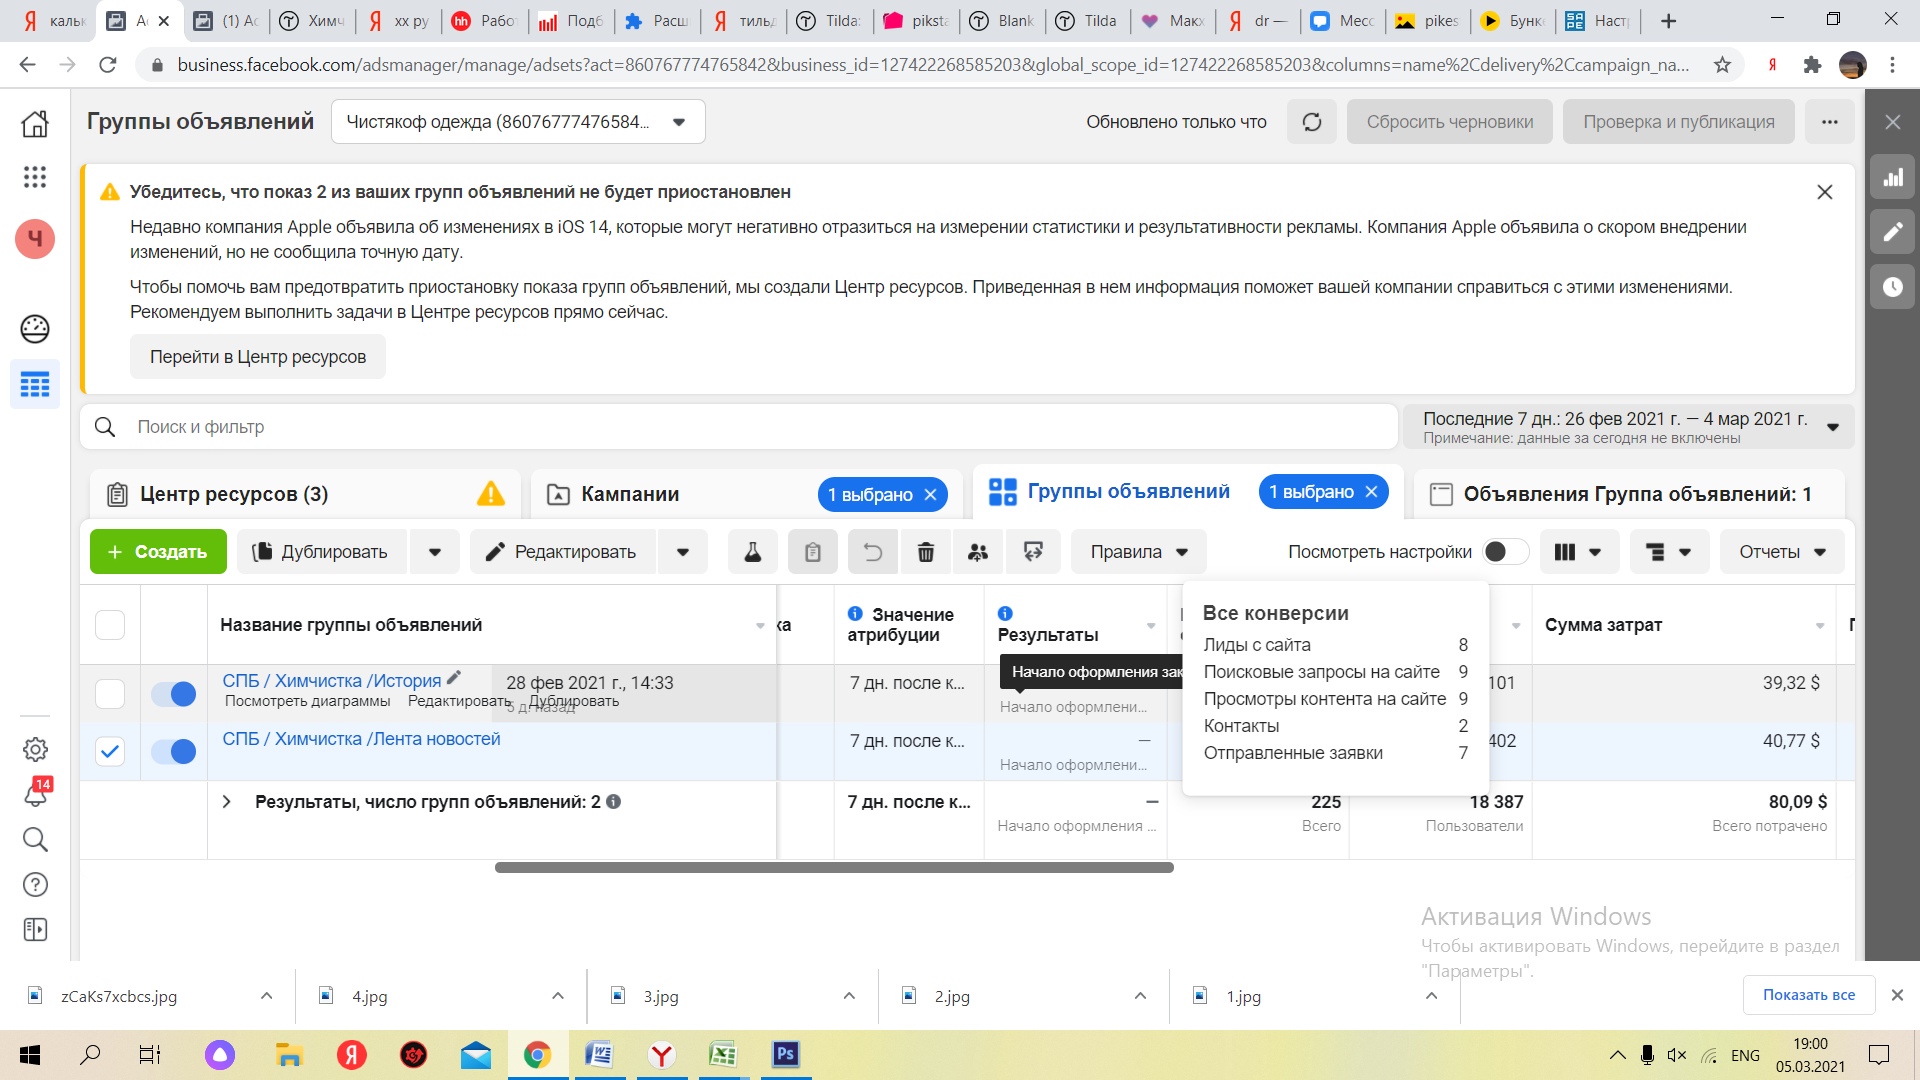
Task: Open a new browser tab with plus
Action: click(1668, 21)
